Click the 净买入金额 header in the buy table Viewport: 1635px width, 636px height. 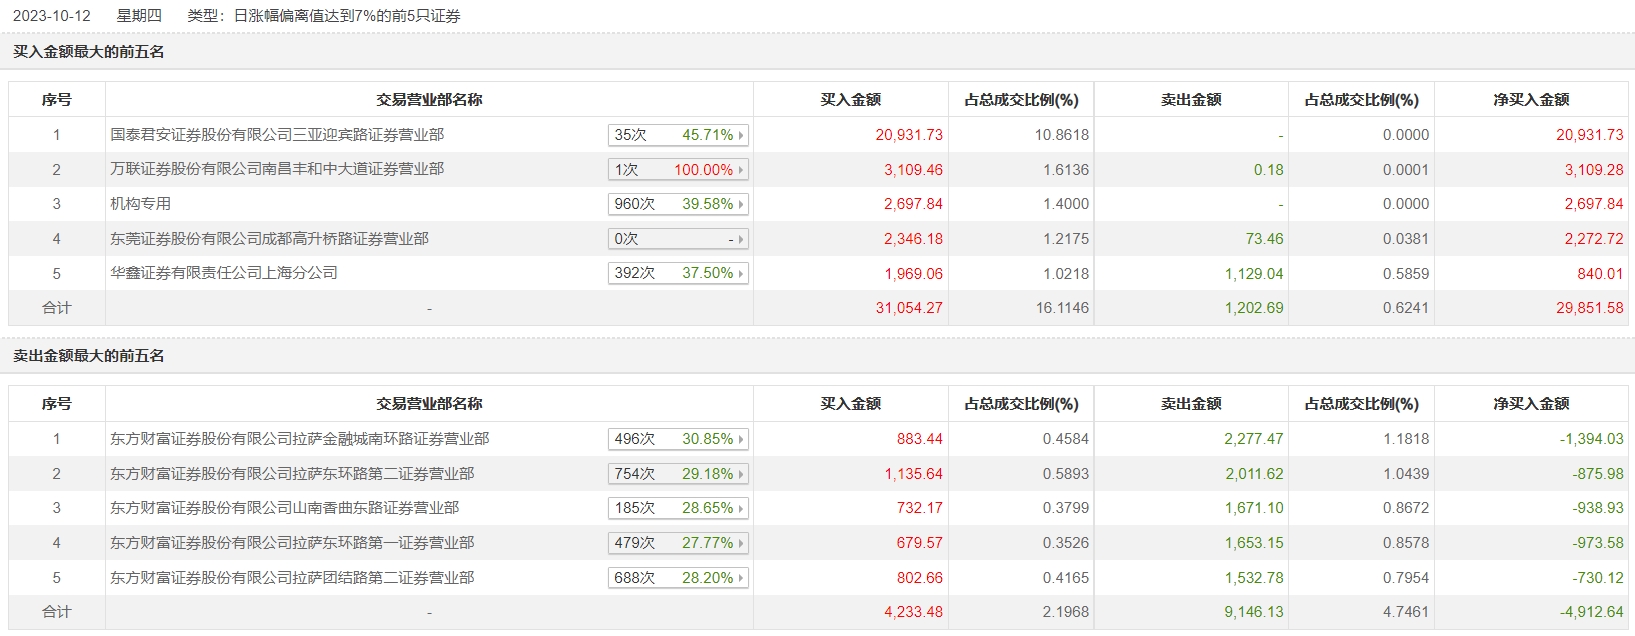[x=1531, y=100]
